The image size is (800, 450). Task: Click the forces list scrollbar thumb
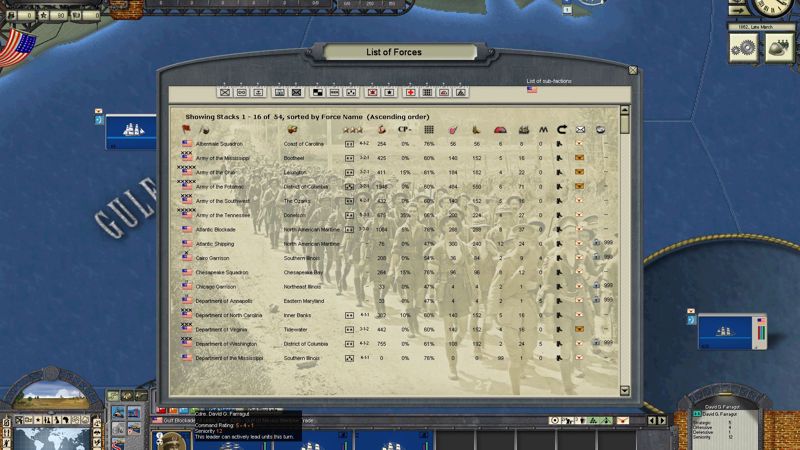(x=624, y=124)
